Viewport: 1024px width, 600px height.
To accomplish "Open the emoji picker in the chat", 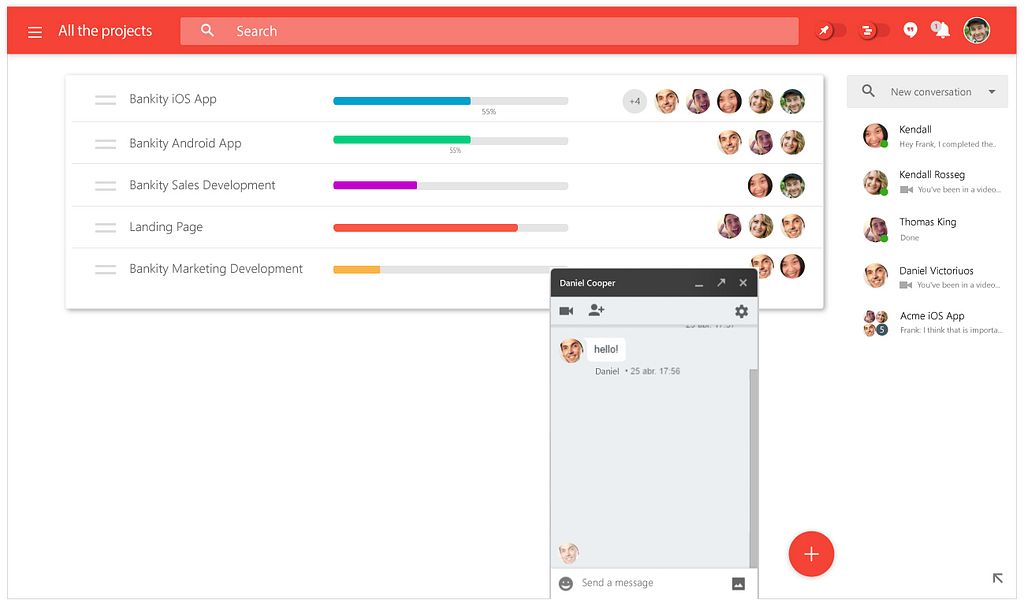I will click(566, 583).
